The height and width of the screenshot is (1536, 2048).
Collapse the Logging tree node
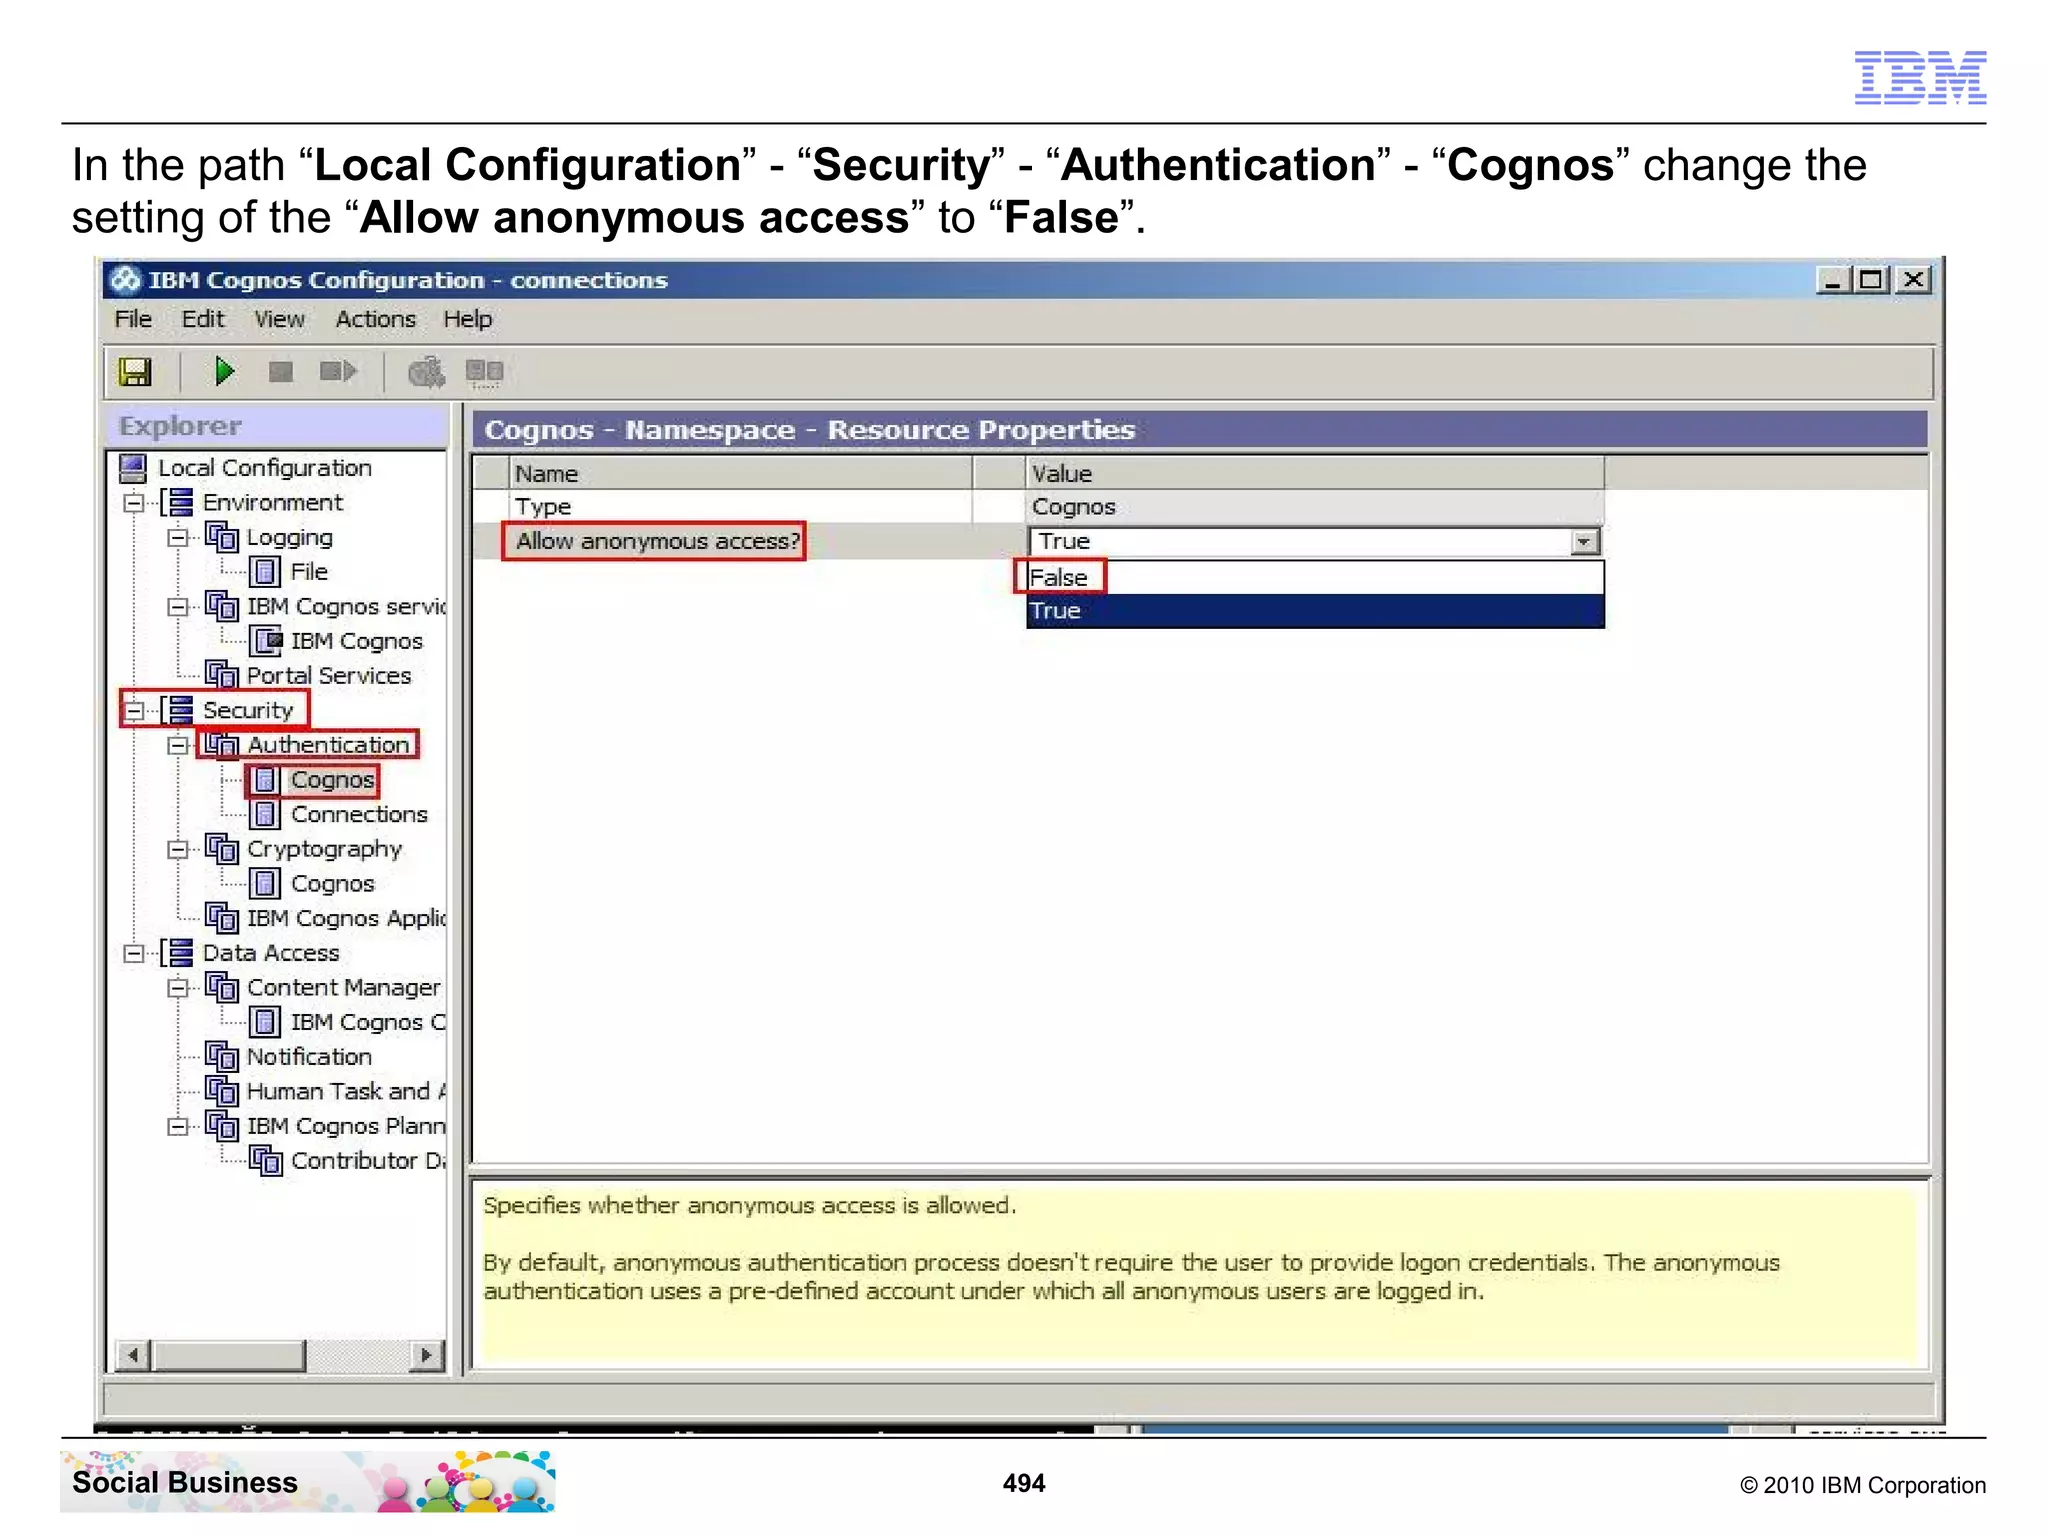click(178, 538)
